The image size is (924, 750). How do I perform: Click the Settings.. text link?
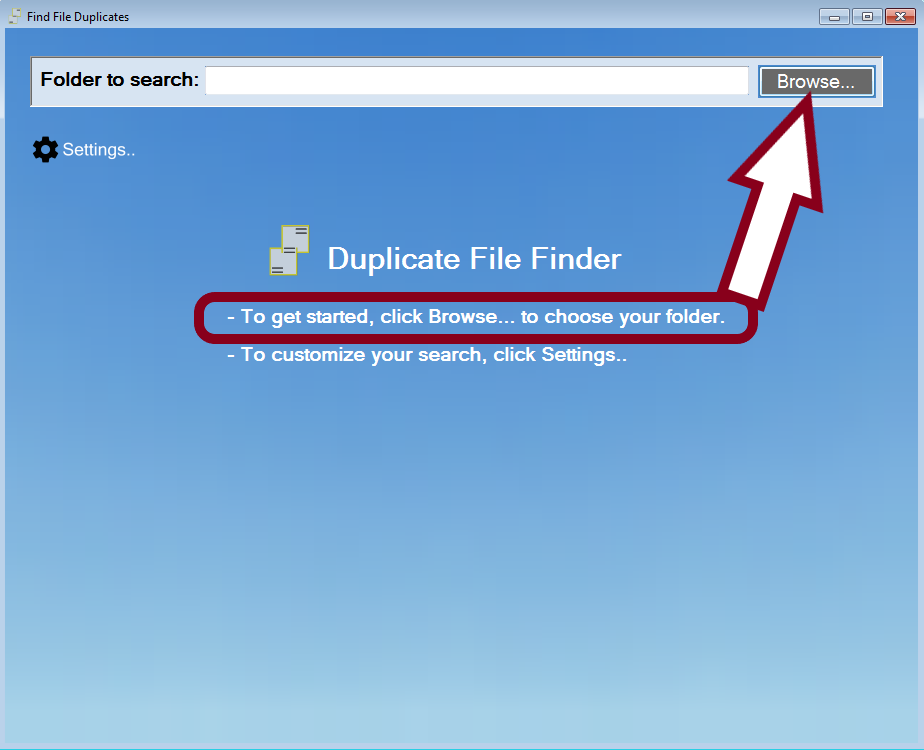[x=98, y=150]
